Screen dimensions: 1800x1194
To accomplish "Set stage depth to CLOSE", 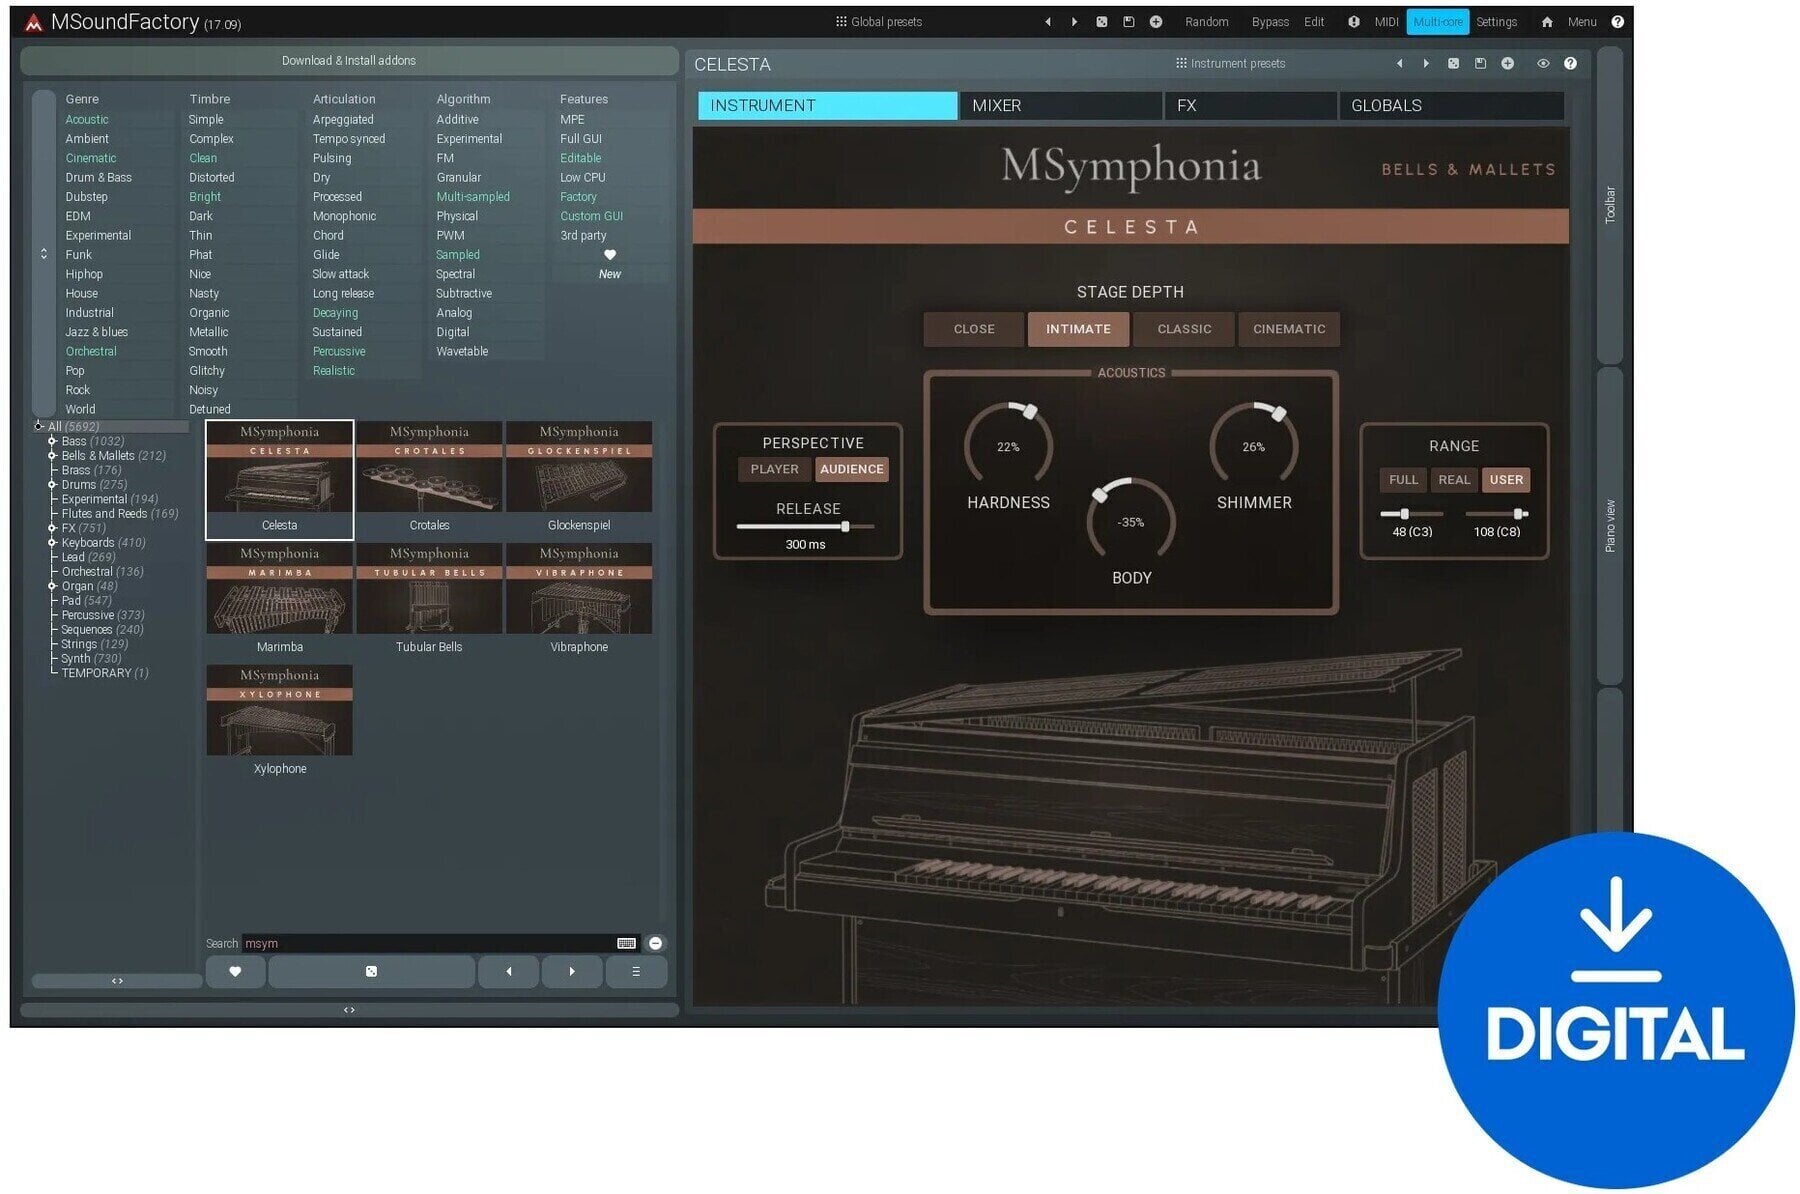I will tap(974, 329).
